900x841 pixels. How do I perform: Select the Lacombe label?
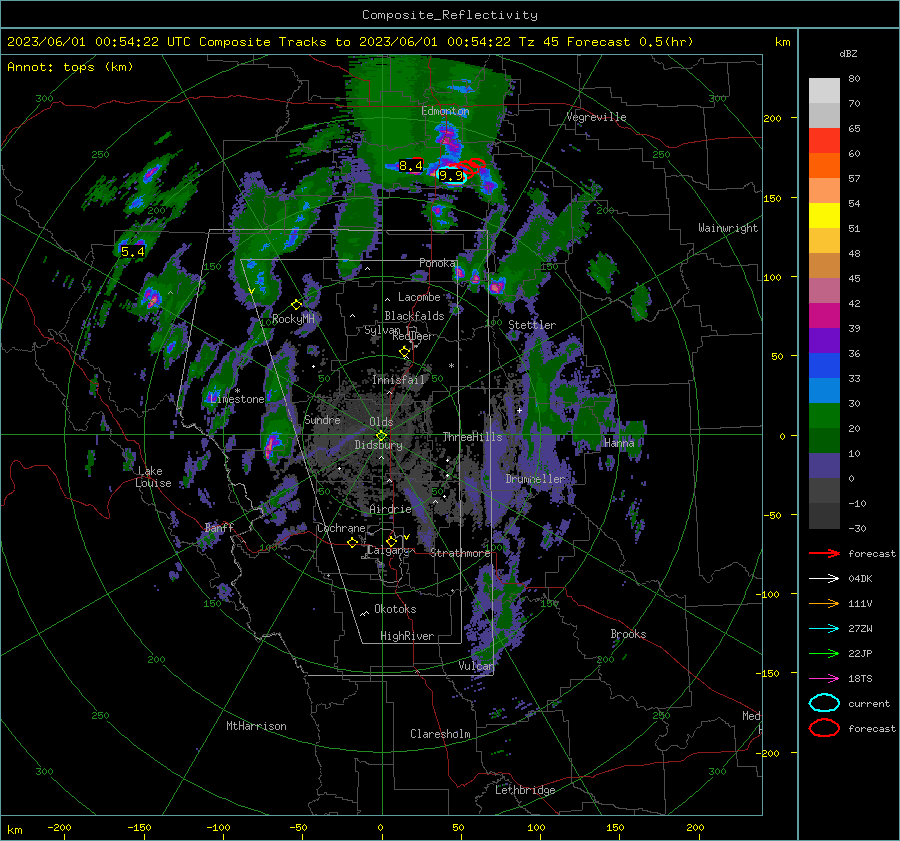(419, 297)
